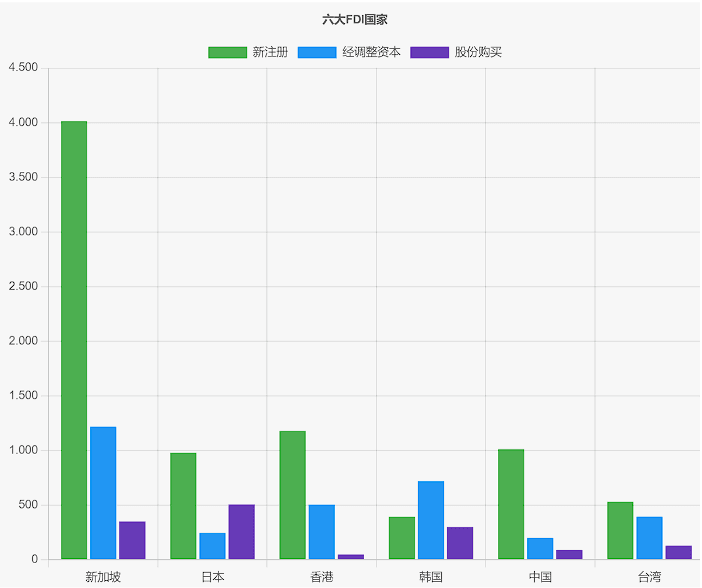Click the 3.000 y-axis value
Image resolution: width=702 pixels, height=588 pixels.
tap(23, 232)
